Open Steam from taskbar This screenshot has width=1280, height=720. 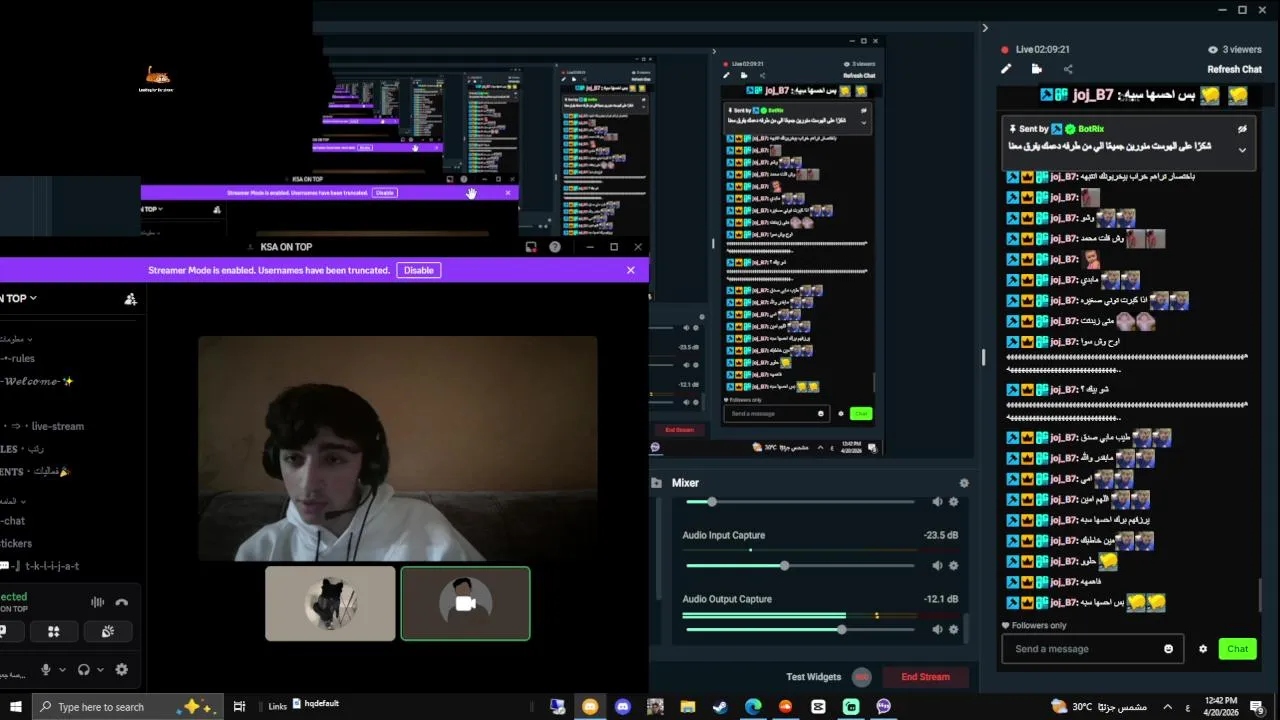[x=720, y=706]
